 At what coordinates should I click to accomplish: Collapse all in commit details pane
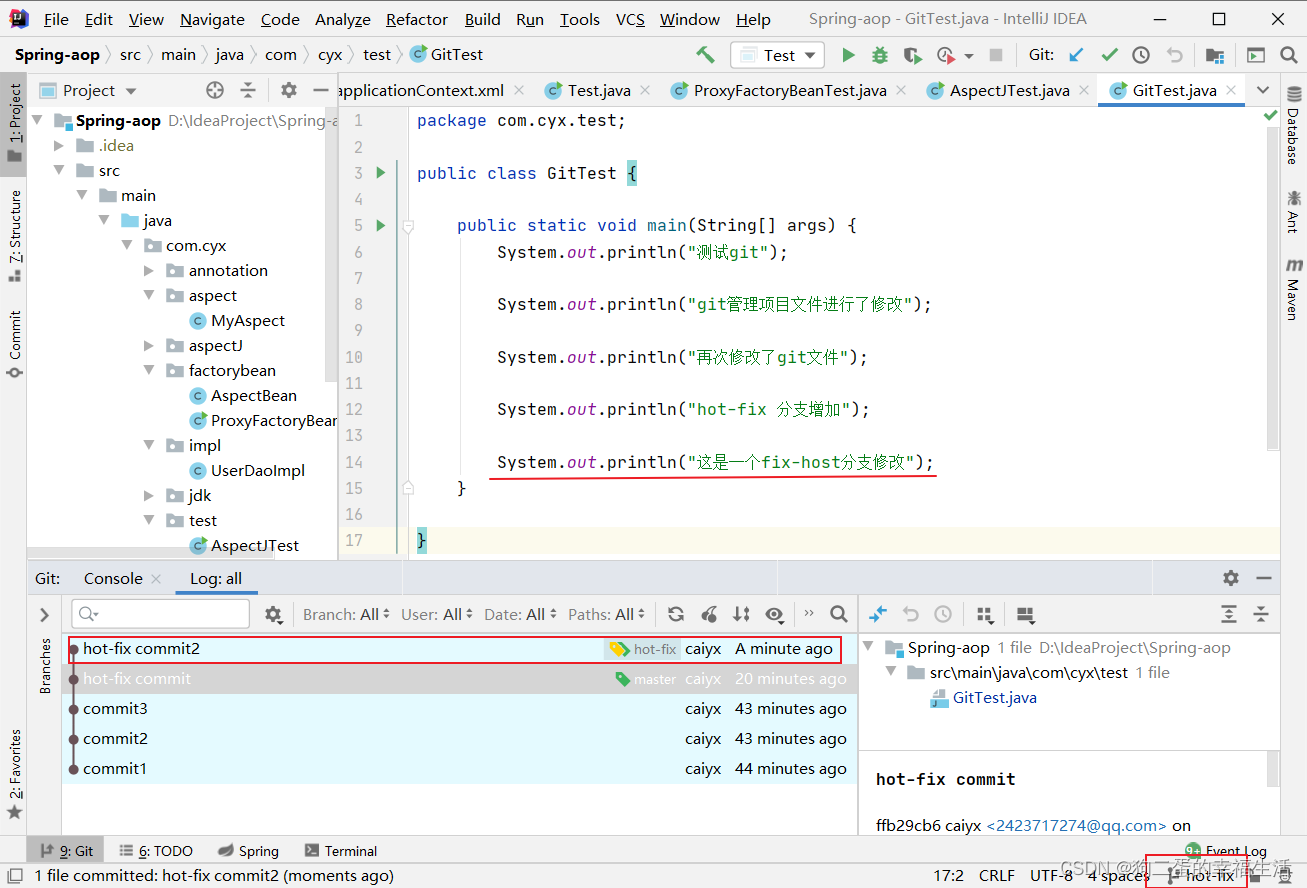[x=1261, y=614]
